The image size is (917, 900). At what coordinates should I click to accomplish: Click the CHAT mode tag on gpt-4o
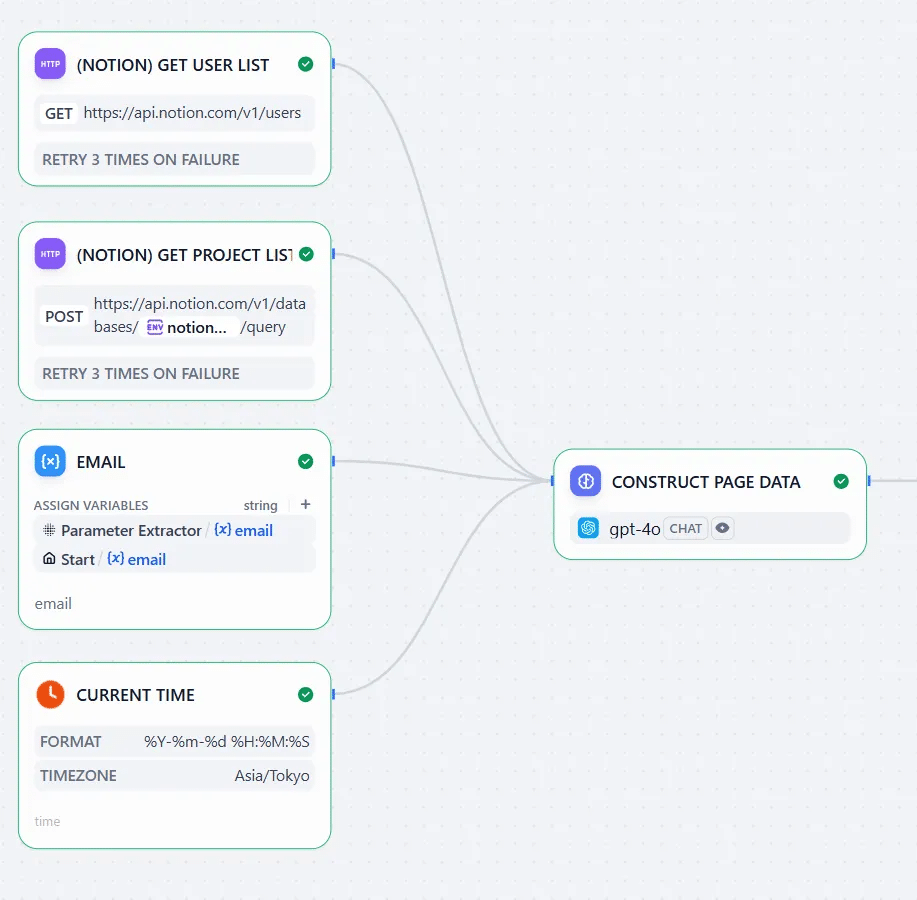click(686, 528)
